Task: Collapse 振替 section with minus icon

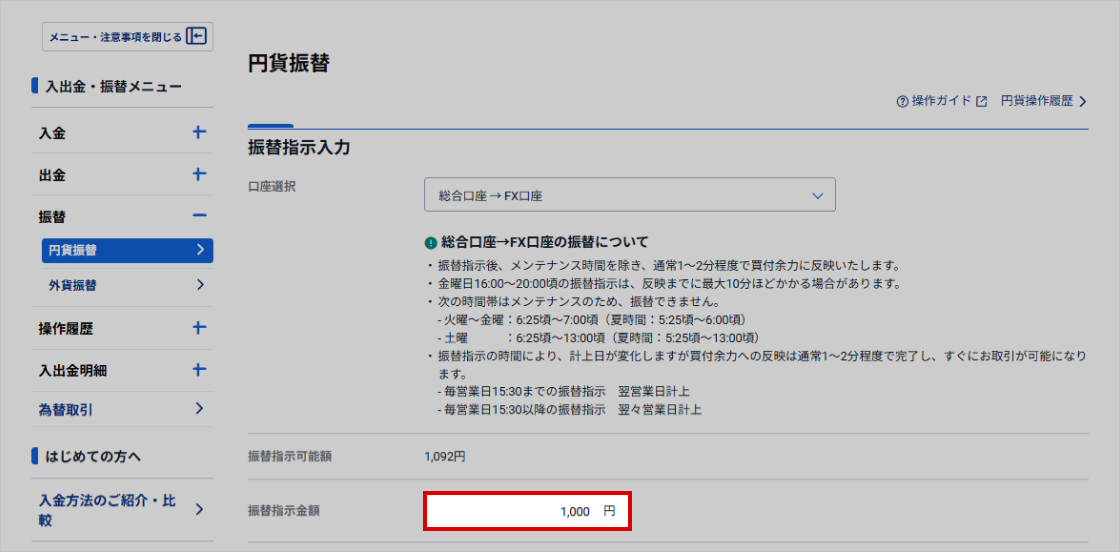Action: coord(199,216)
